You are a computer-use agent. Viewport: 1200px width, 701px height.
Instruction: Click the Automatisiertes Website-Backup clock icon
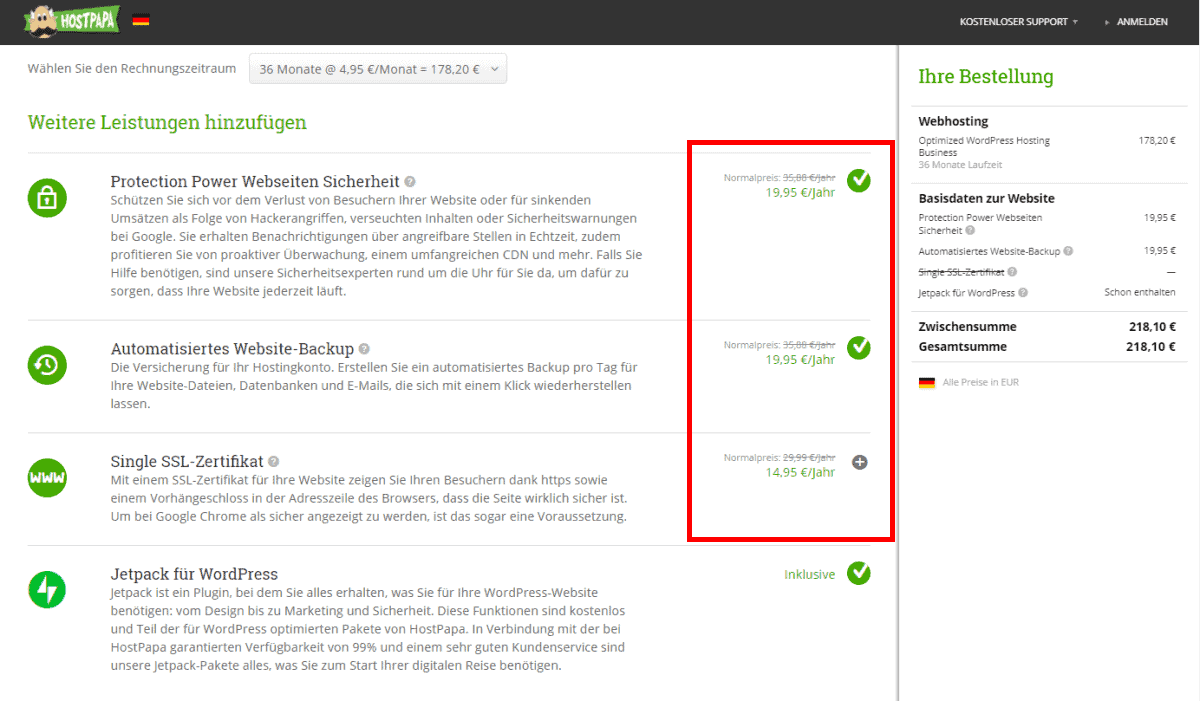47,366
